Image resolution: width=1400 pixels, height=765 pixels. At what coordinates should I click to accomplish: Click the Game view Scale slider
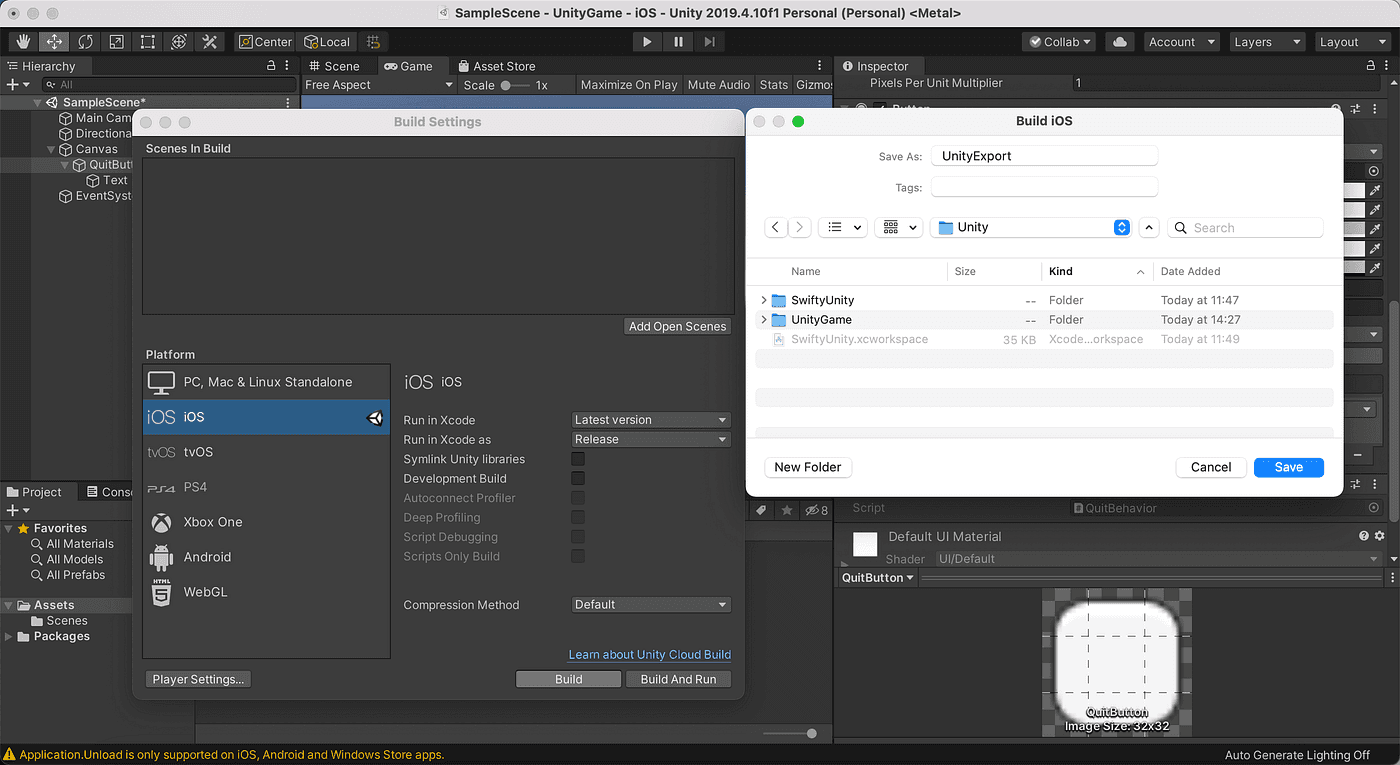pos(514,85)
